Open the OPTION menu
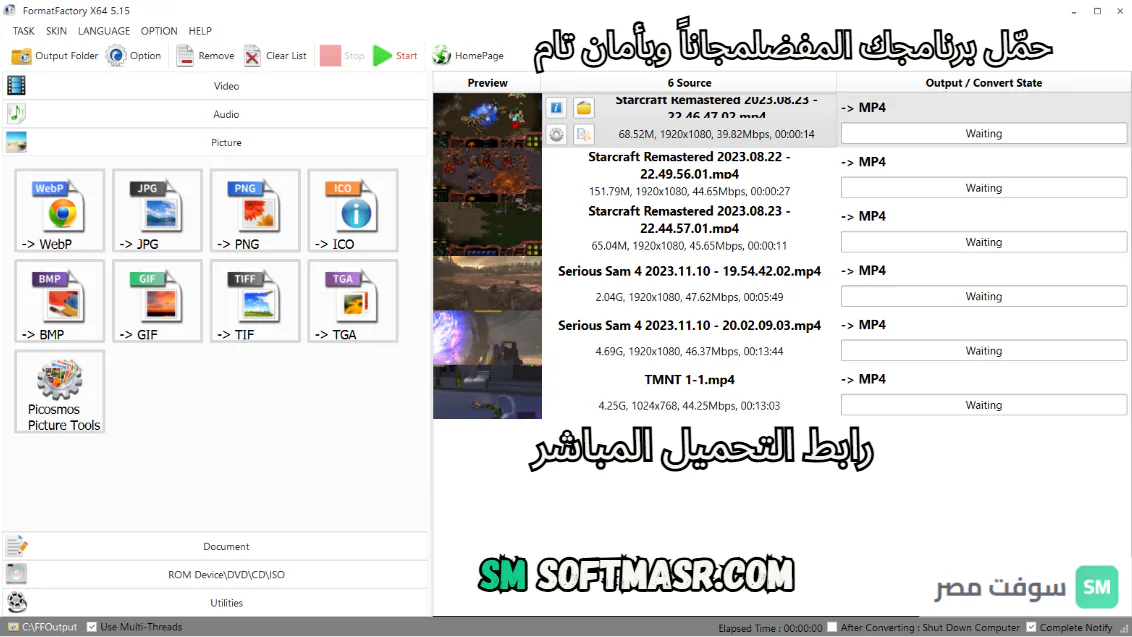 click(x=159, y=31)
